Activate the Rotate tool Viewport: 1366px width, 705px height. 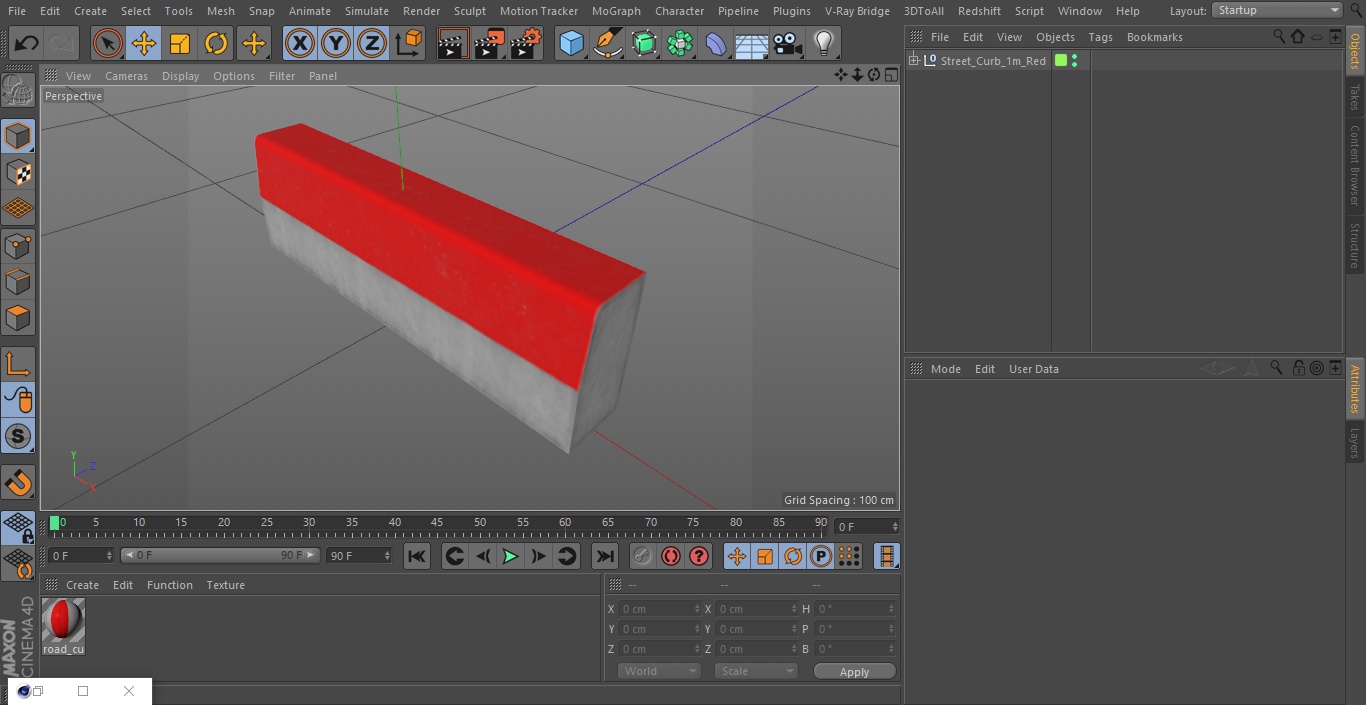click(x=216, y=44)
